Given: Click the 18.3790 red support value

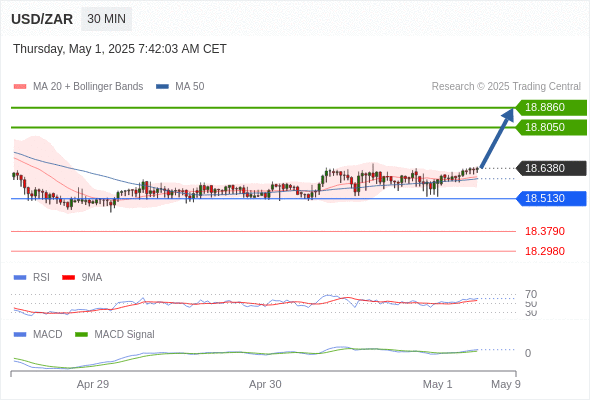Looking at the screenshot, I should click(544, 231).
